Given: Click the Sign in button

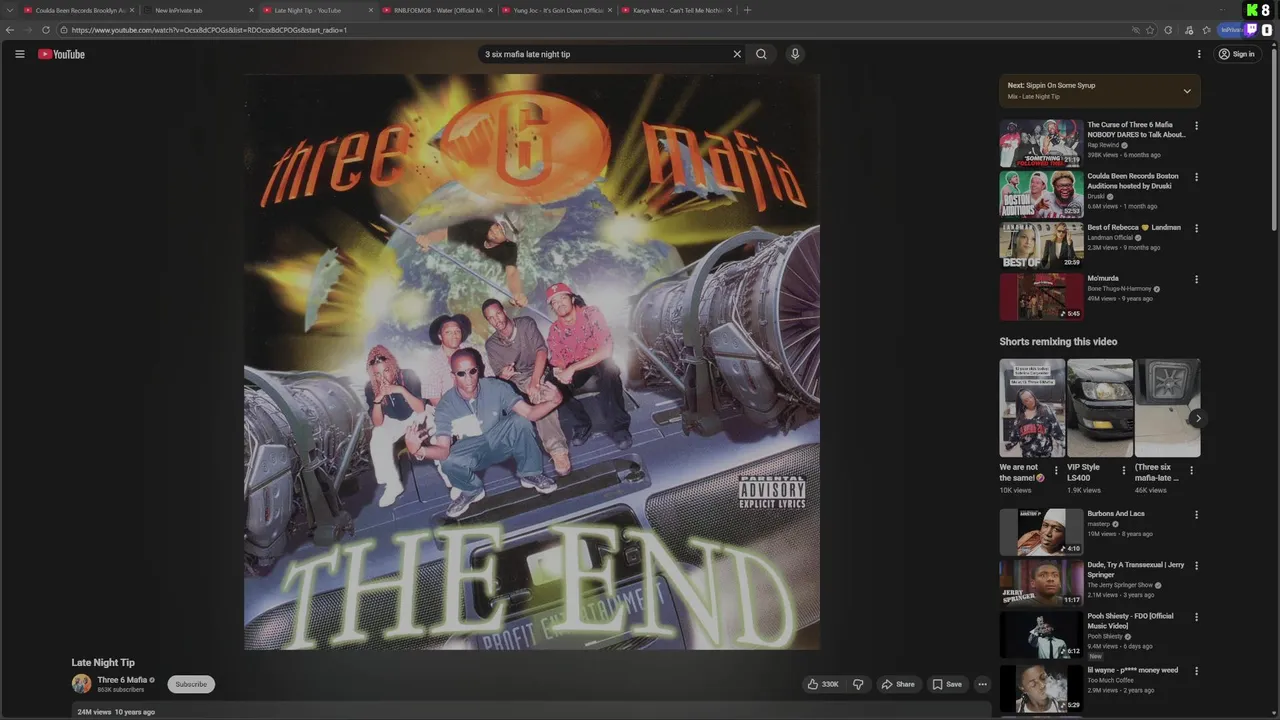Looking at the screenshot, I should [x=1236, y=54].
